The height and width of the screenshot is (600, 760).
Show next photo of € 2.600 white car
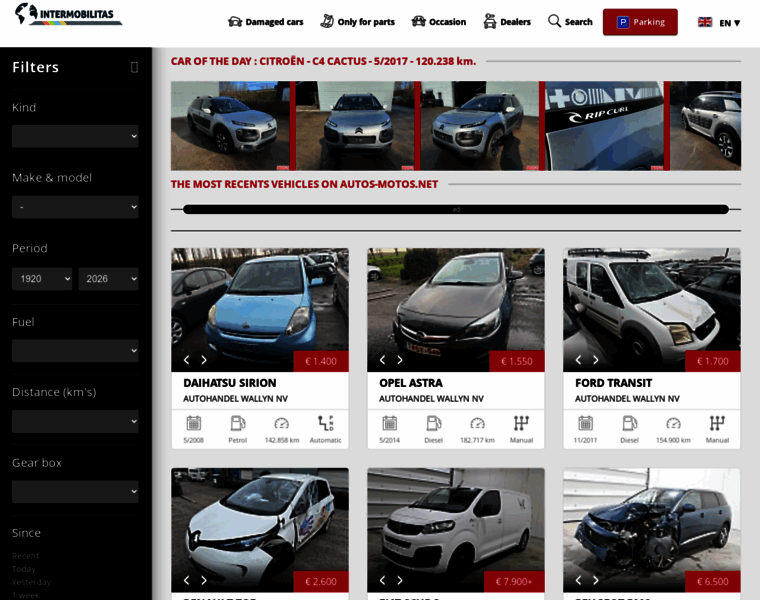204,580
